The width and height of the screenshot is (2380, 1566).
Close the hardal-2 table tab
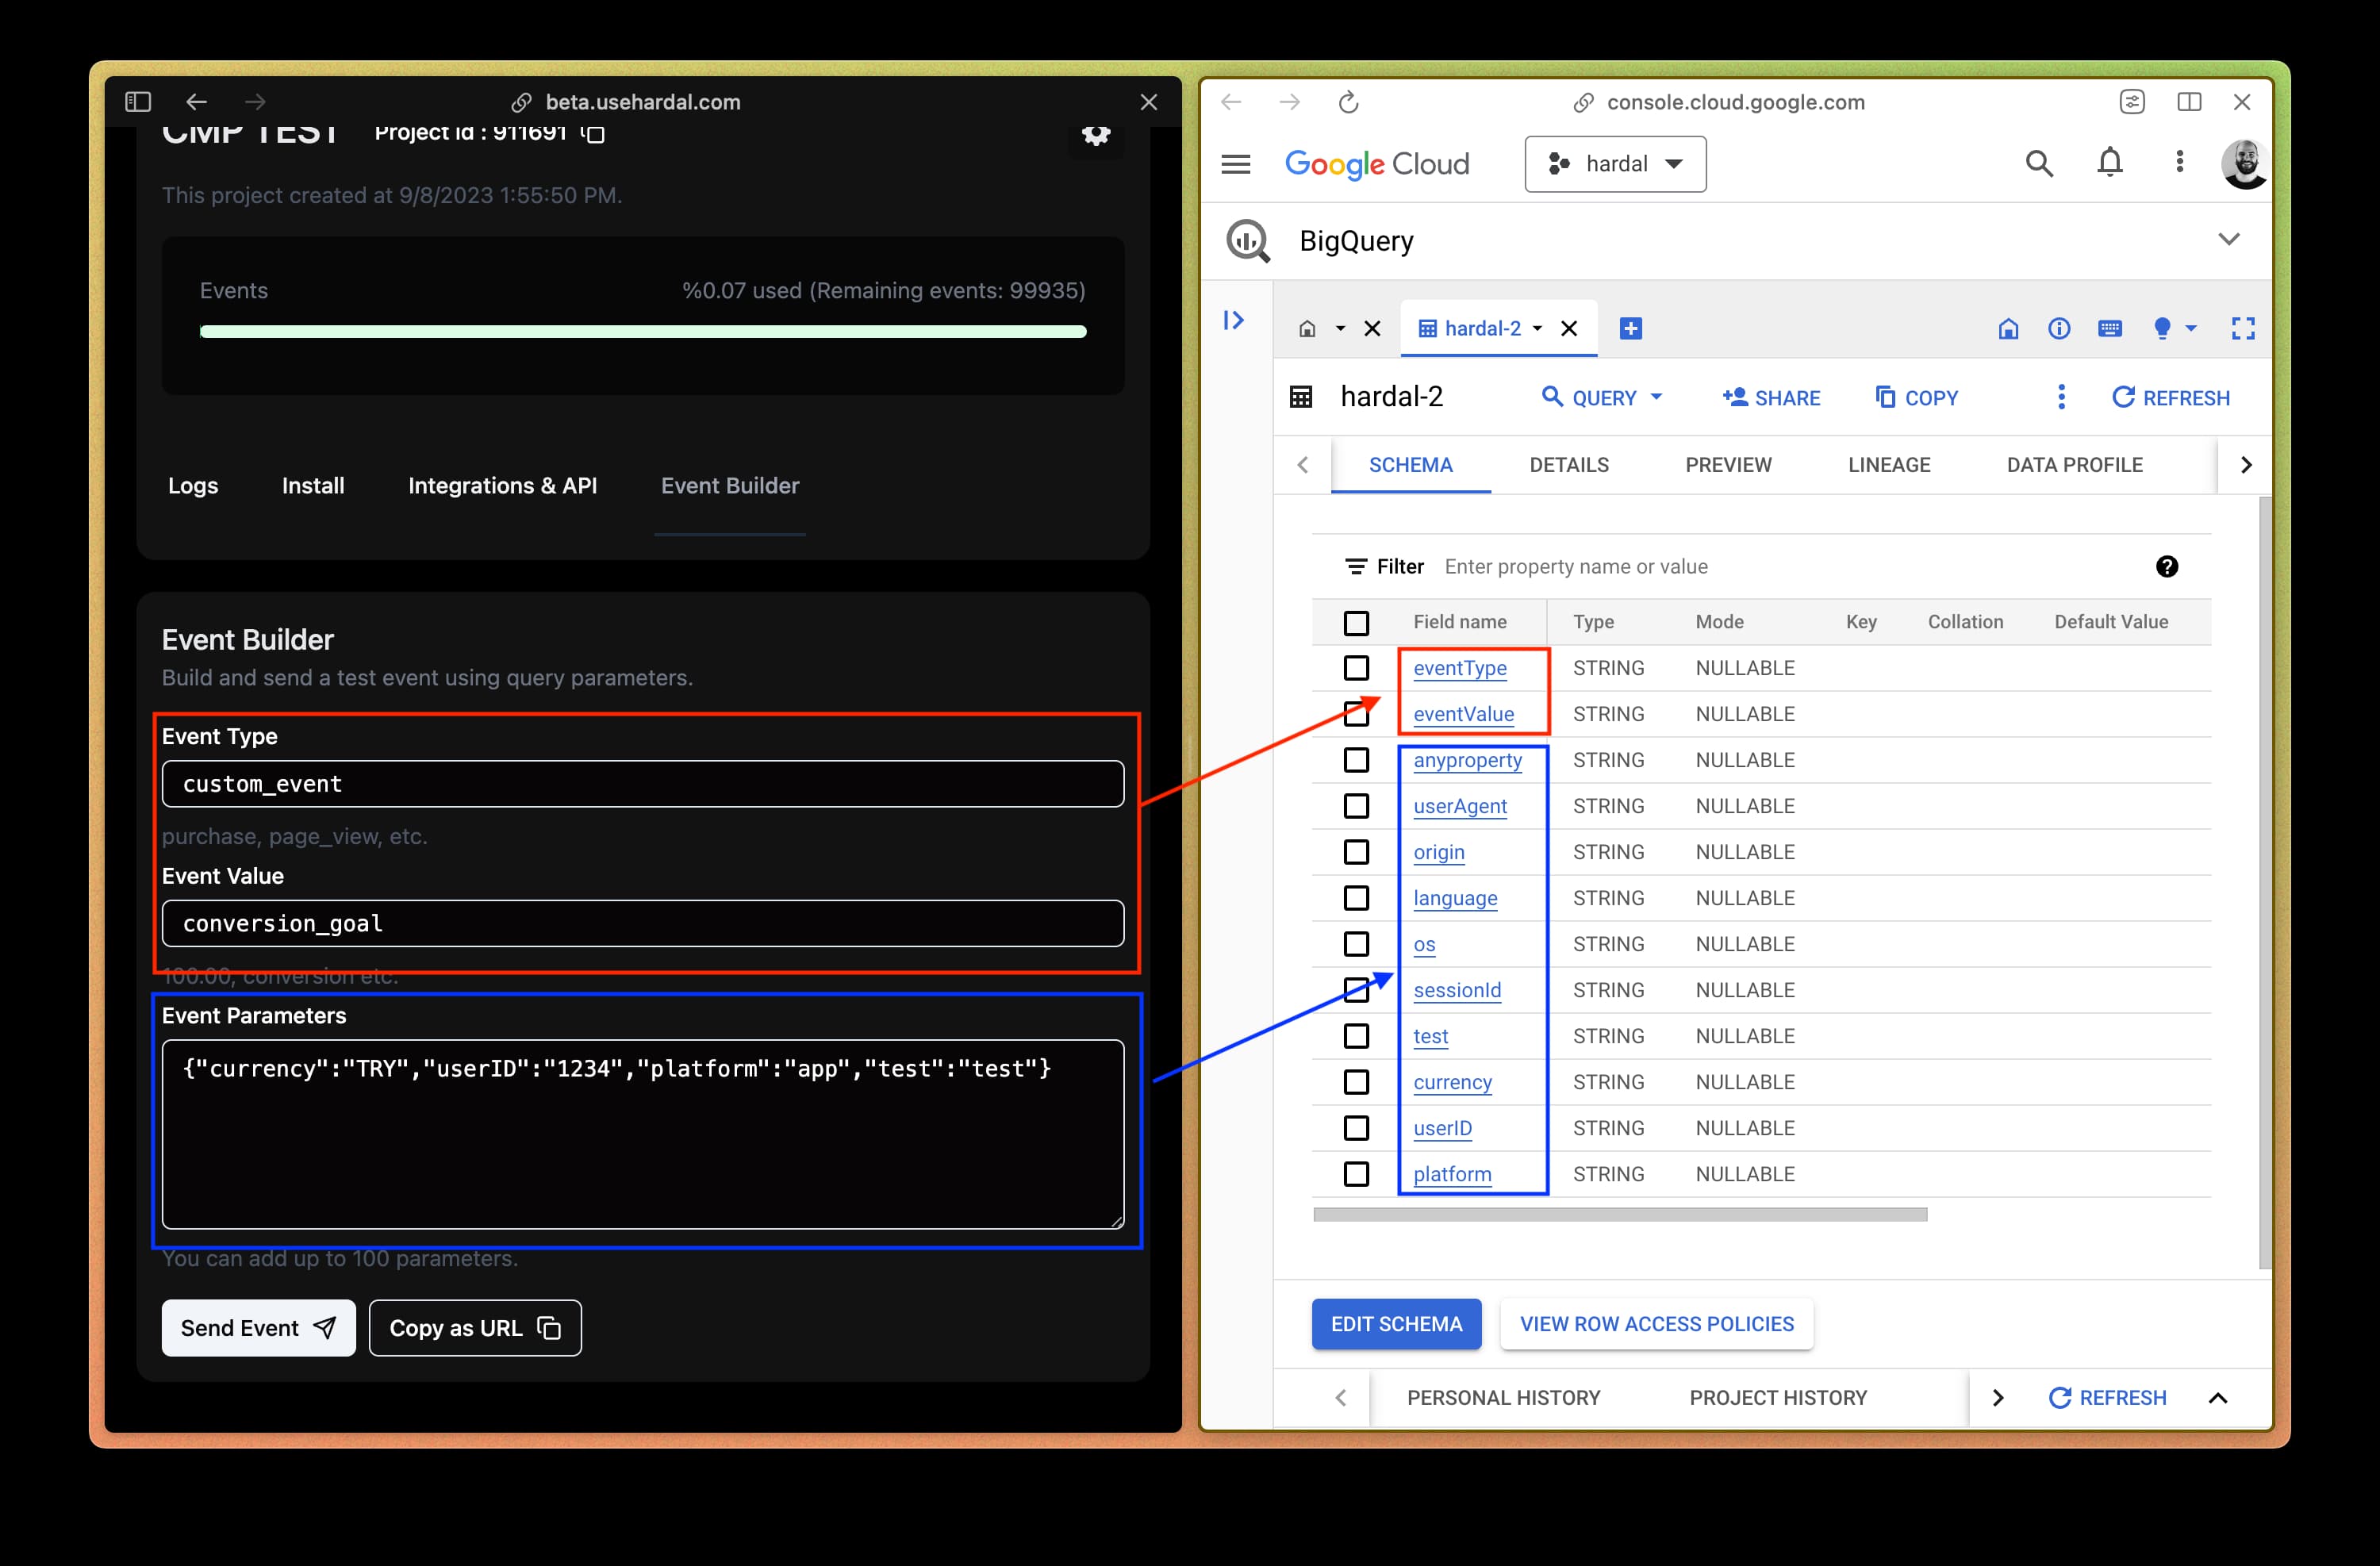coord(1569,329)
